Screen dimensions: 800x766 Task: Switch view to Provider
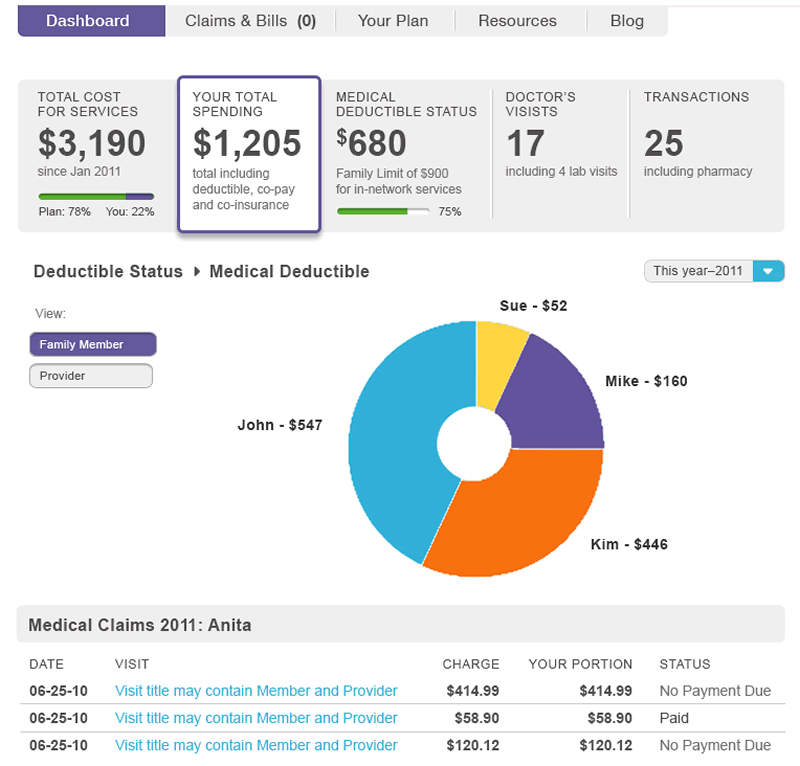pyautogui.click(x=91, y=376)
